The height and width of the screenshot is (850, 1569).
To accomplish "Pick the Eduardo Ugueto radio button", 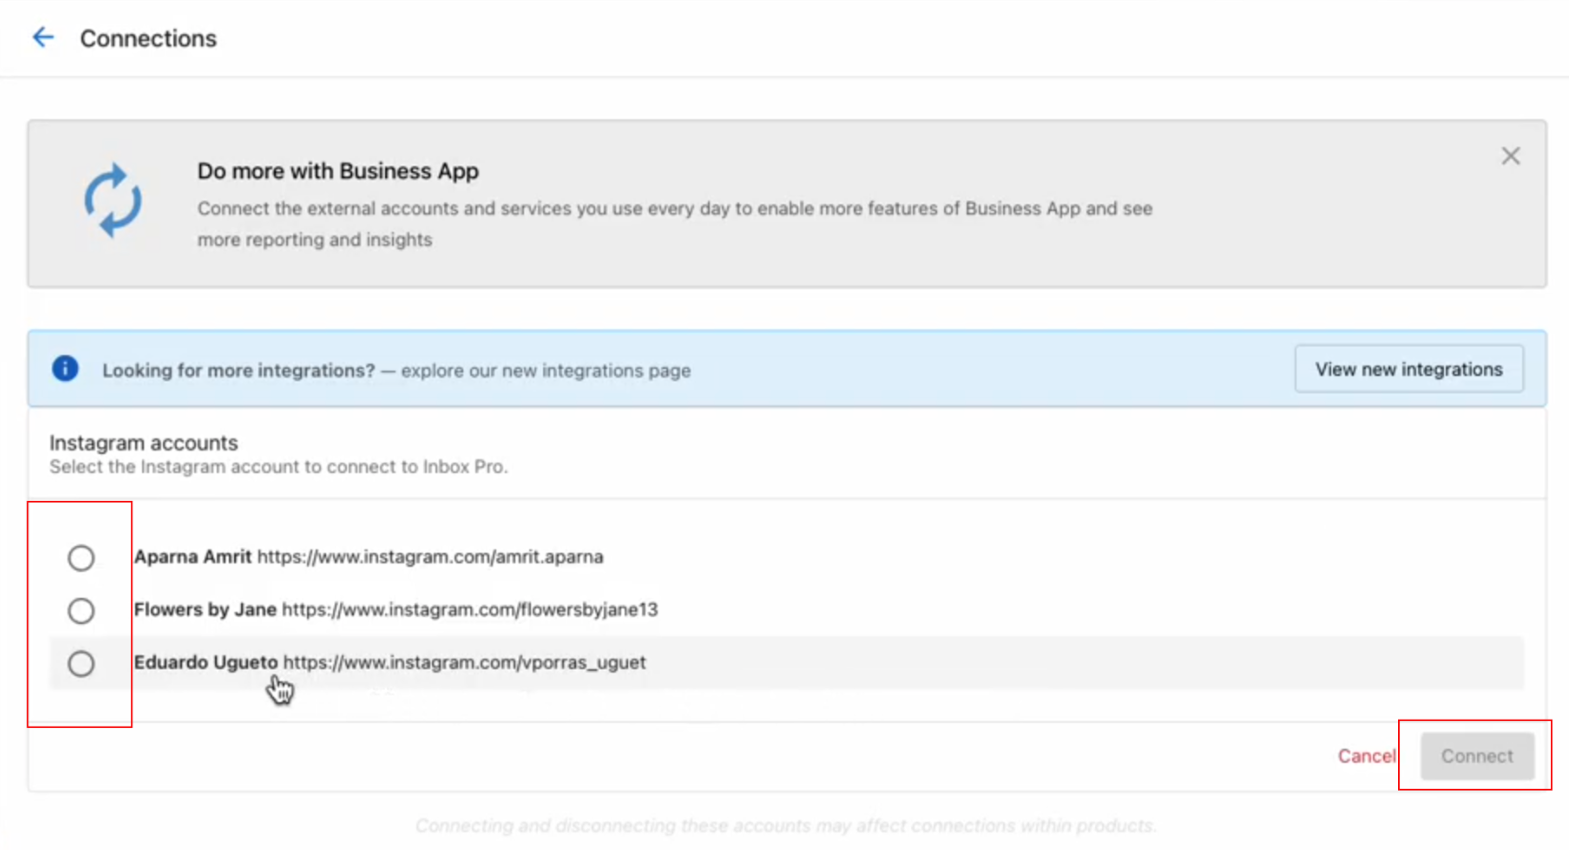I will pos(81,664).
